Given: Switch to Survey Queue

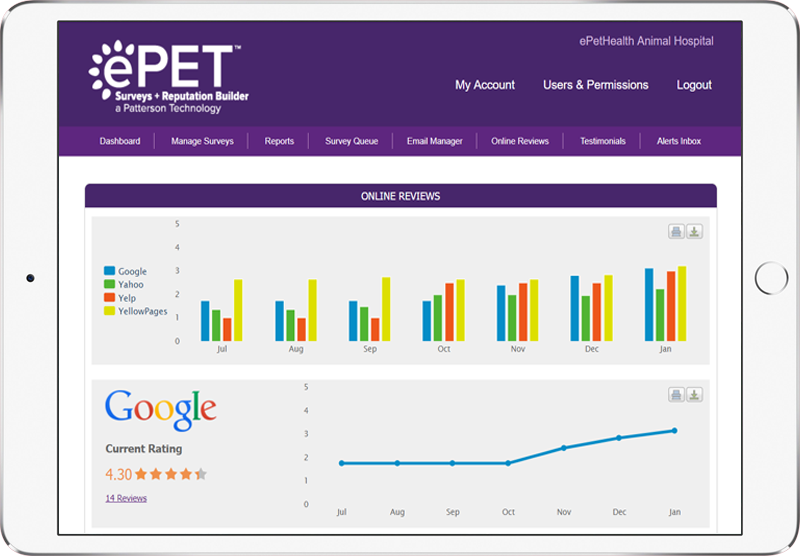Looking at the screenshot, I should click(x=352, y=141).
